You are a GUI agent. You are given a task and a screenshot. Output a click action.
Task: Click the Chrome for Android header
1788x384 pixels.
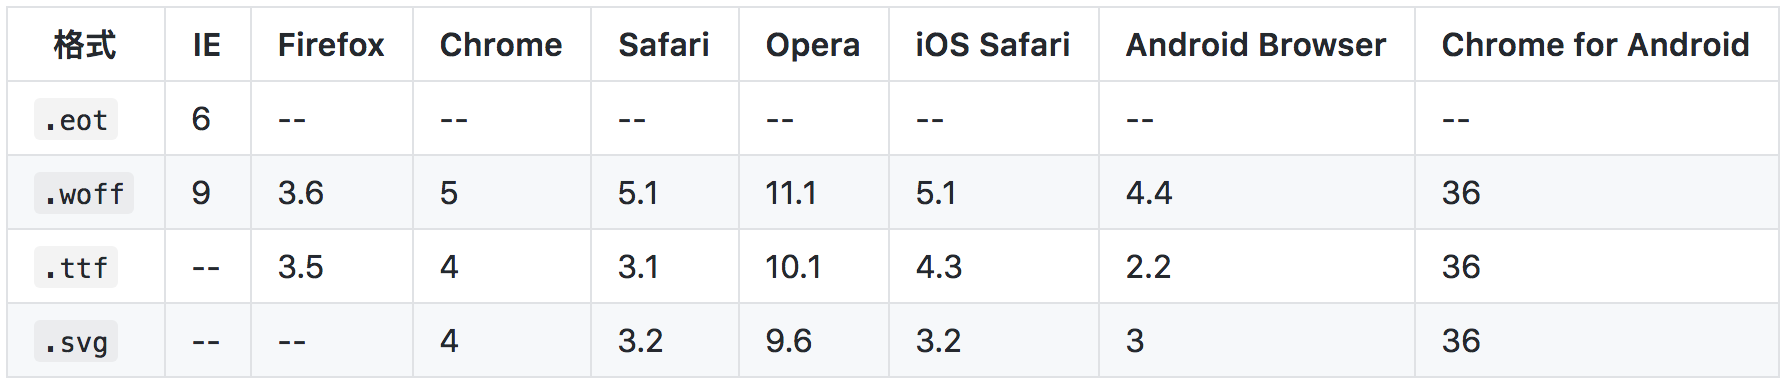coord(1596,44)
